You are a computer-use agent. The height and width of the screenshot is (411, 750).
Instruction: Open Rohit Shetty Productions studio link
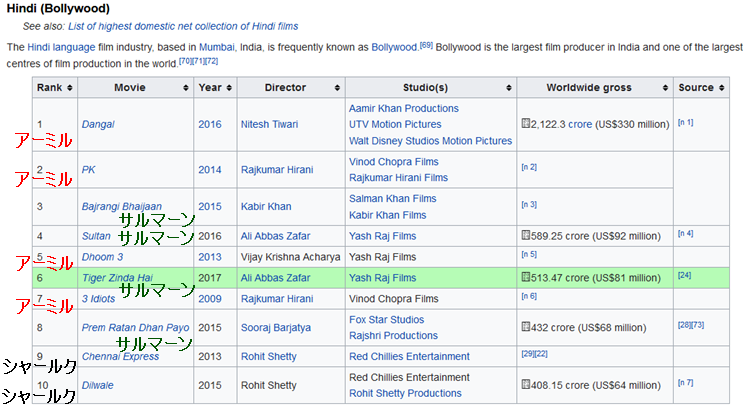pos(405,393)
